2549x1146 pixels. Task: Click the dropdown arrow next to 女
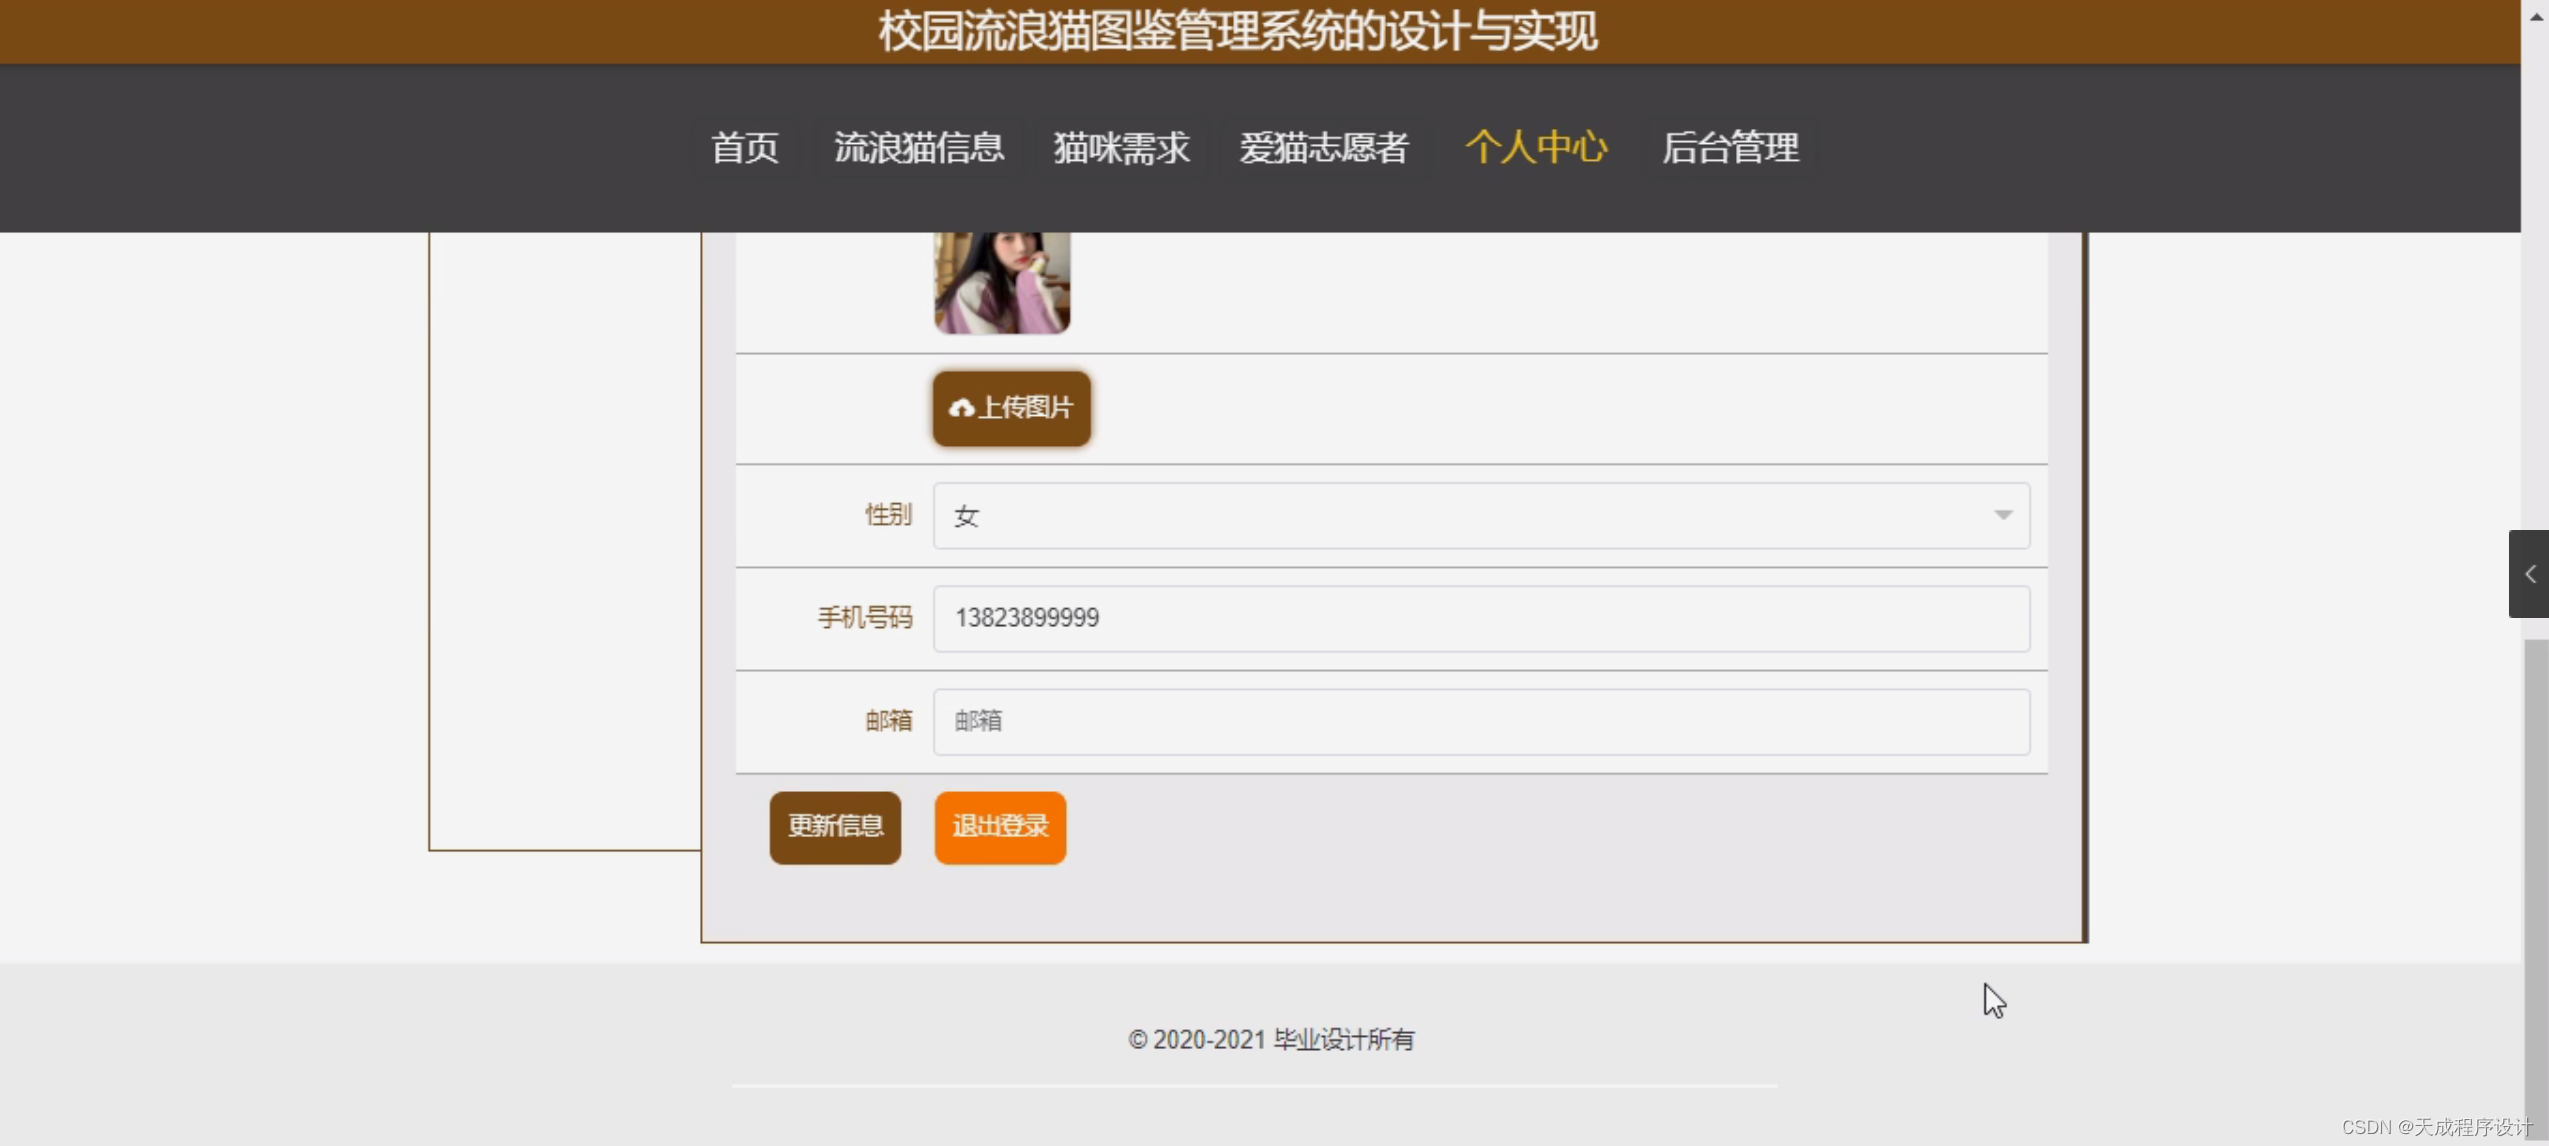[x=2003, y=515]
